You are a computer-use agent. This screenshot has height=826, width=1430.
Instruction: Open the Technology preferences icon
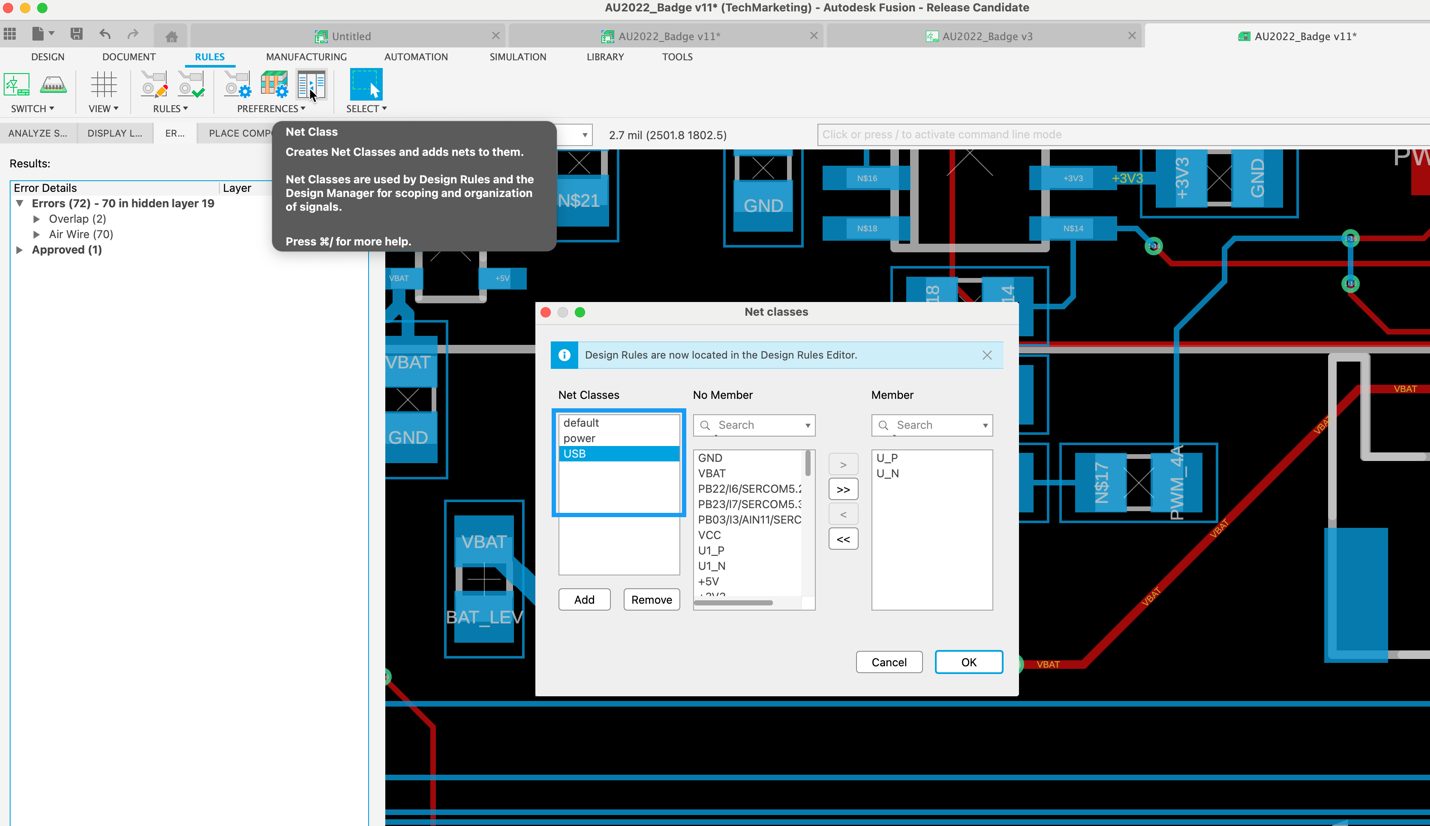click(x=274, y=85)
